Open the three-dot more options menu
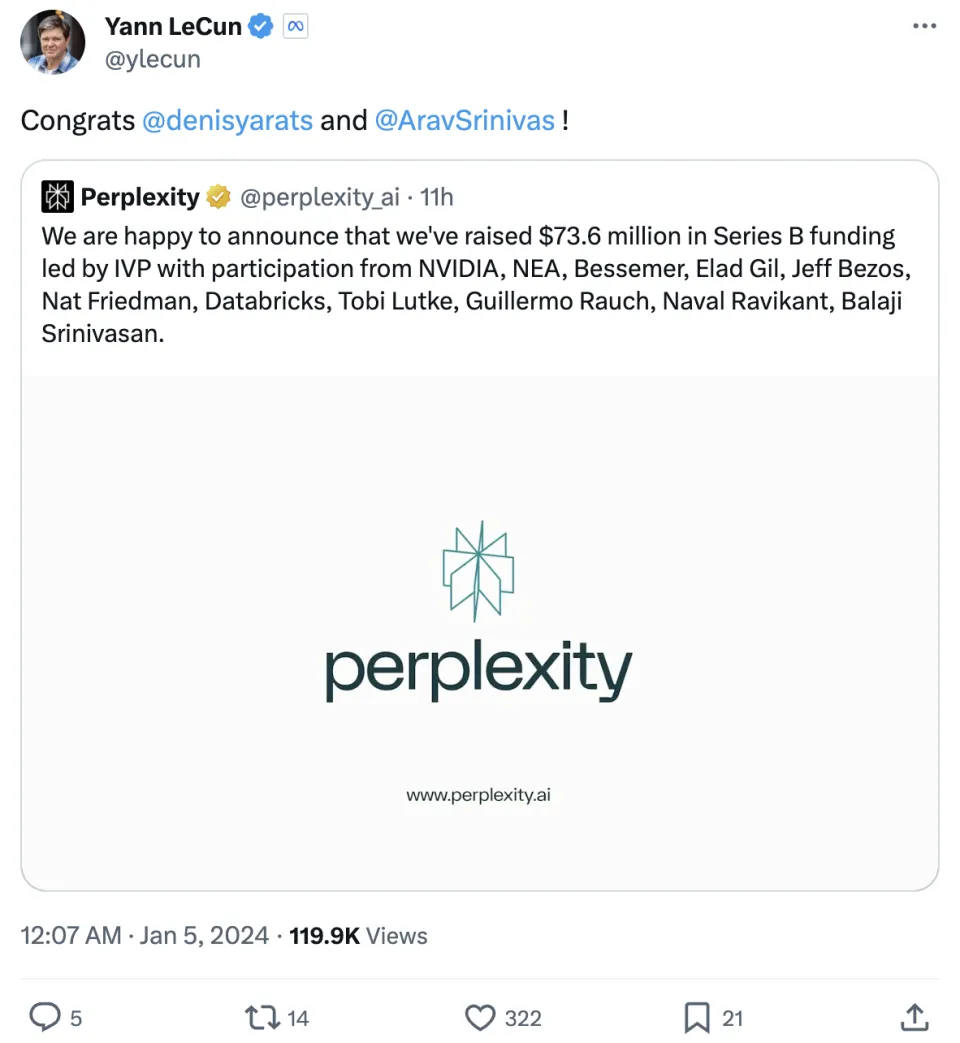Image resolution: width=960 pixels, height=1043 pixels. 924,27
